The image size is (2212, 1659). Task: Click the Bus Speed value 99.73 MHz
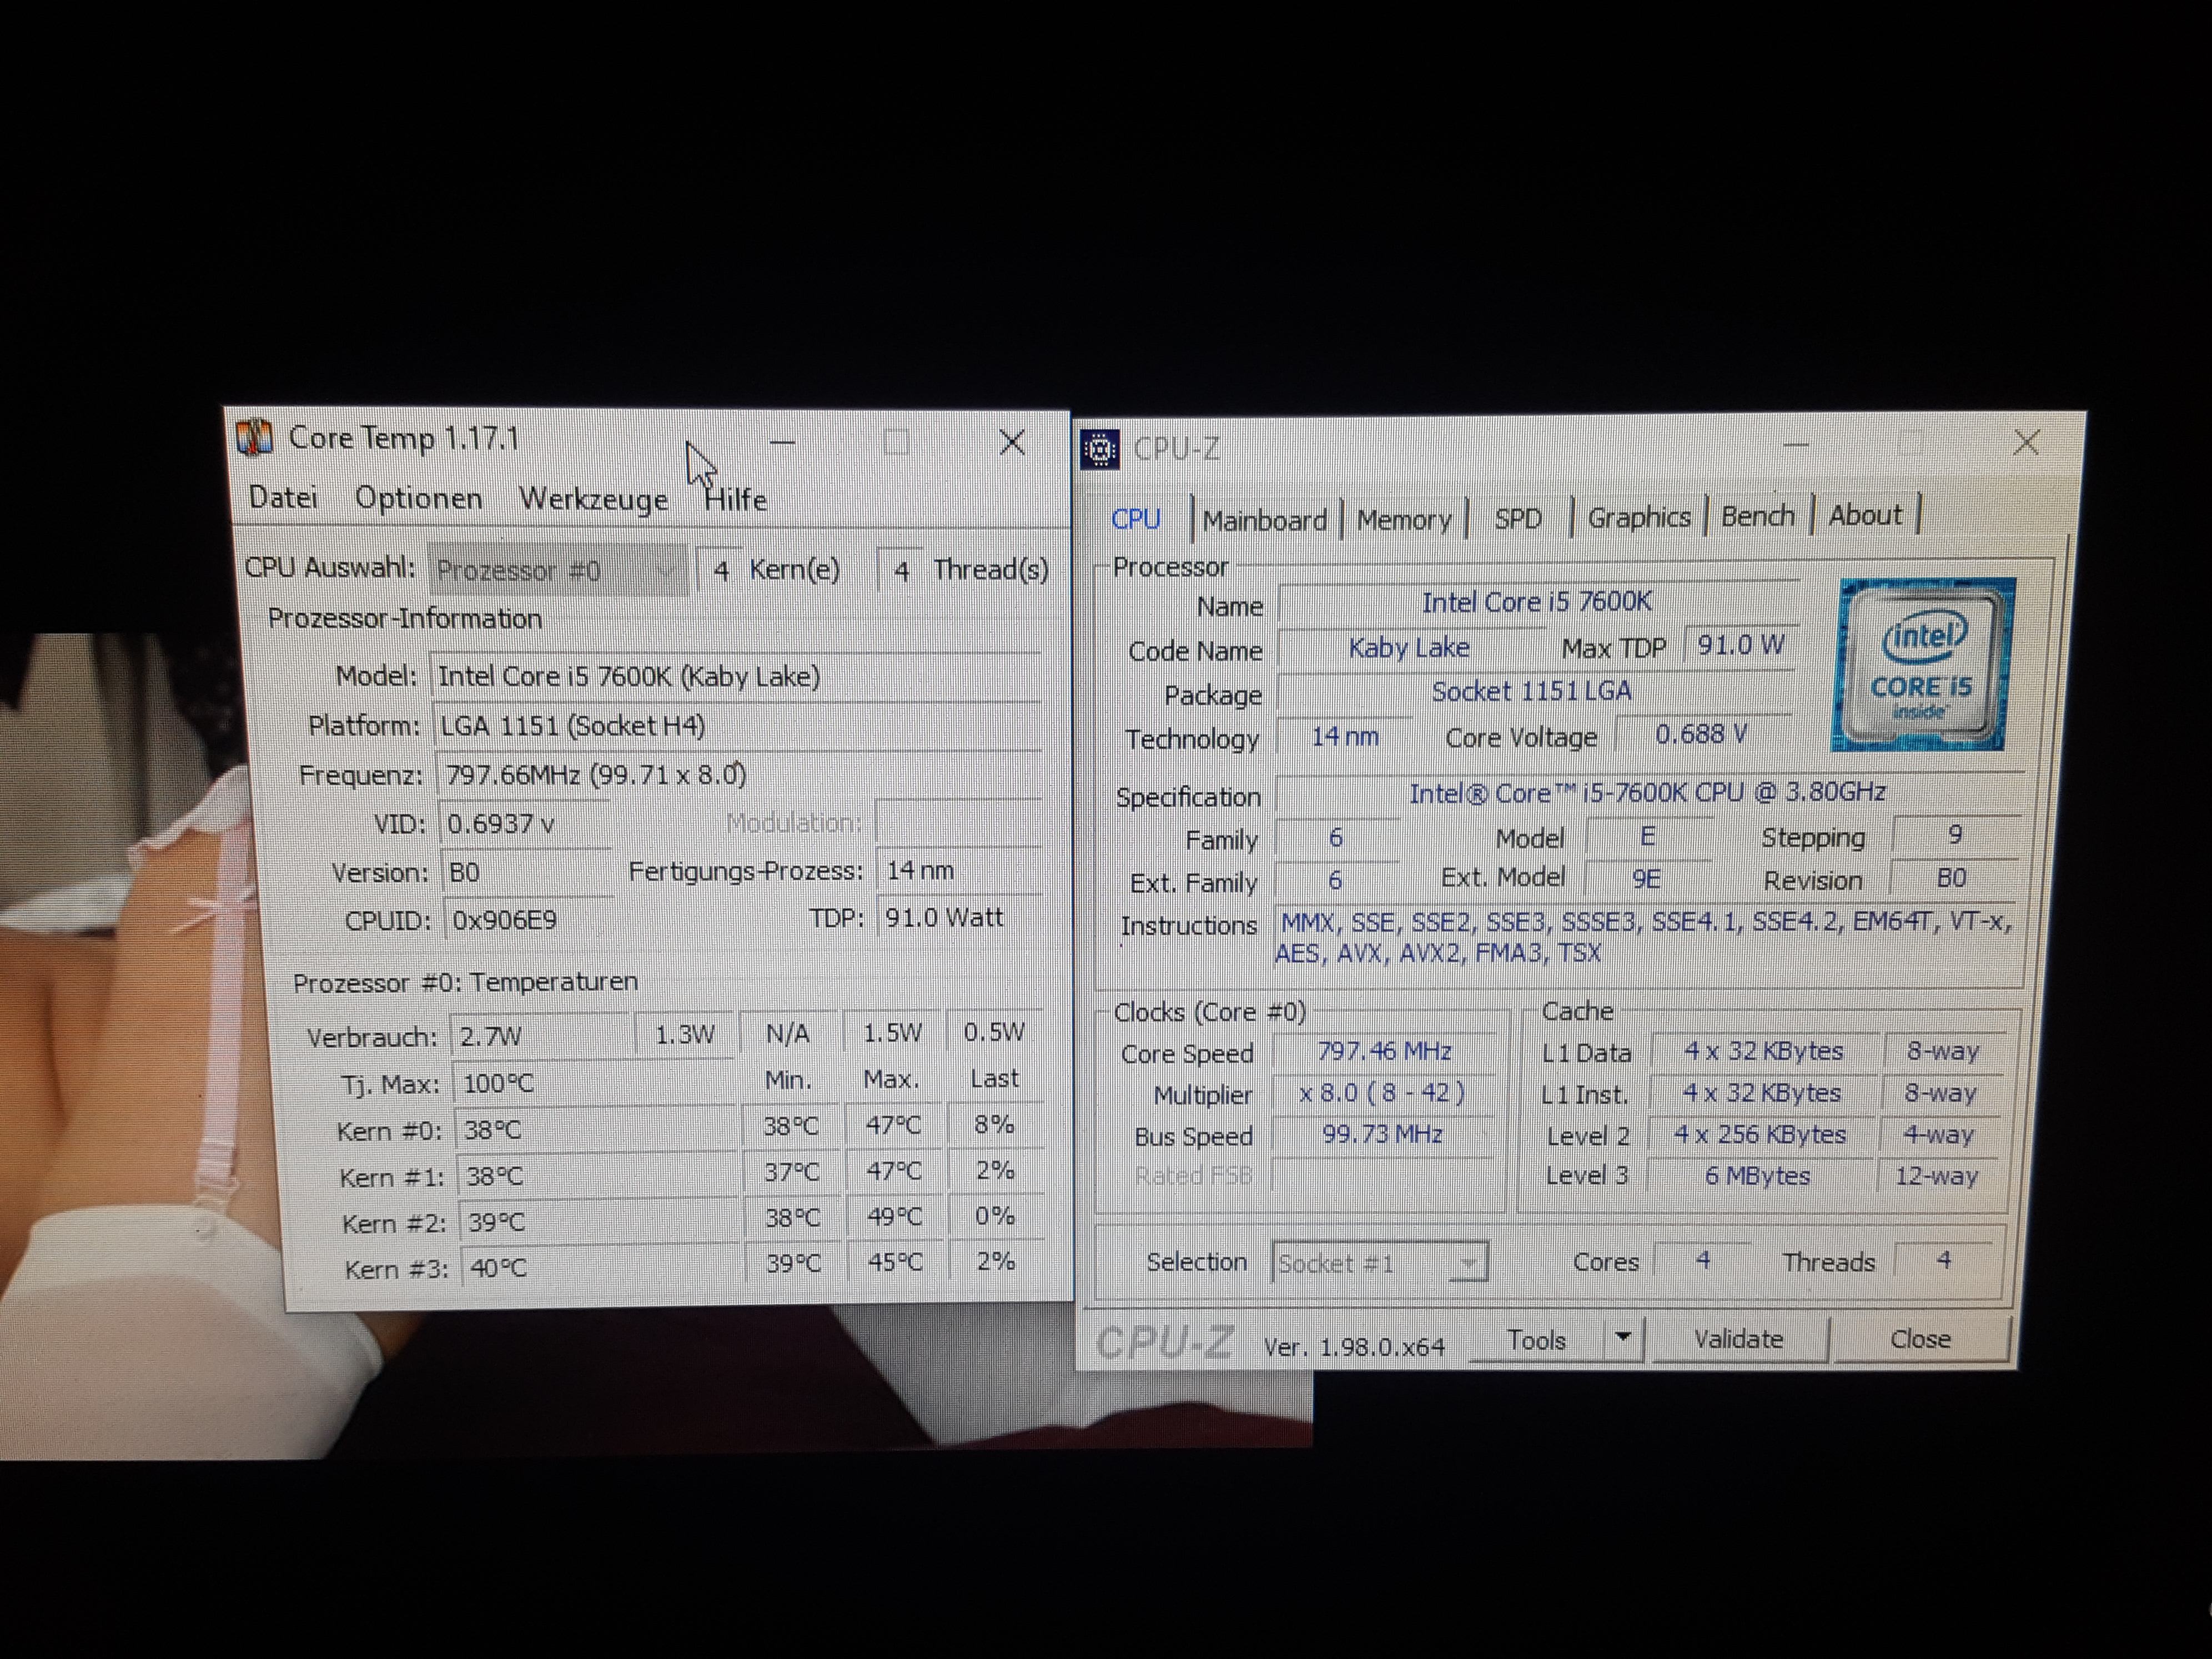(1382, 1135)
